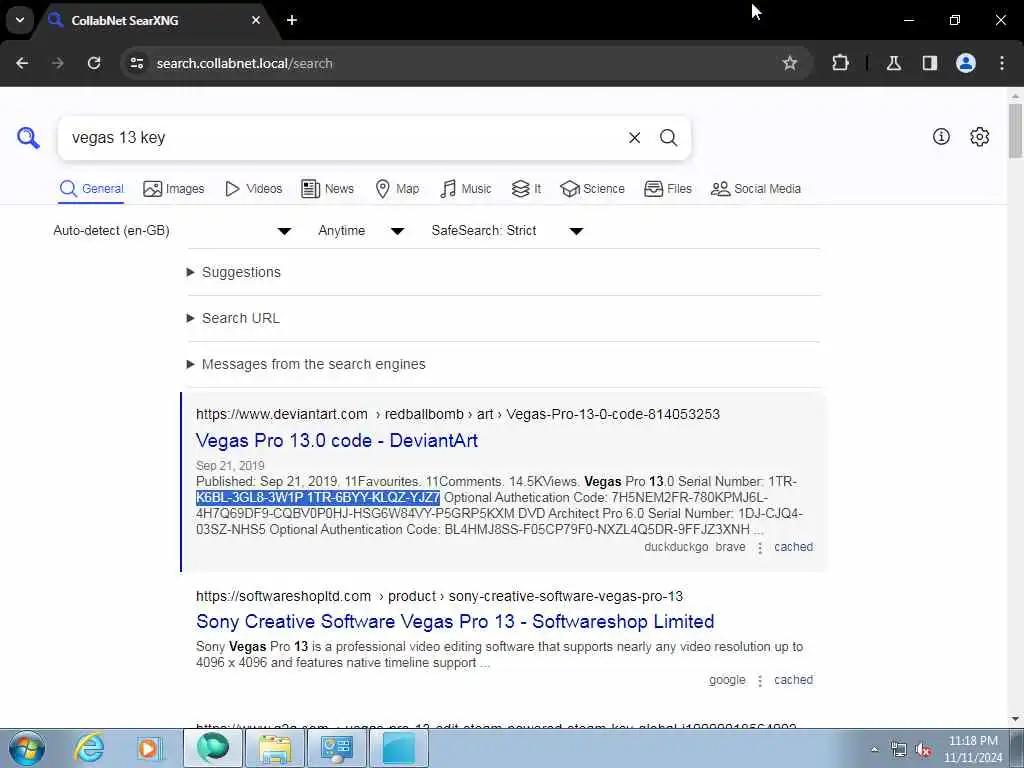Submit search with magnifier button

(668, 138)
